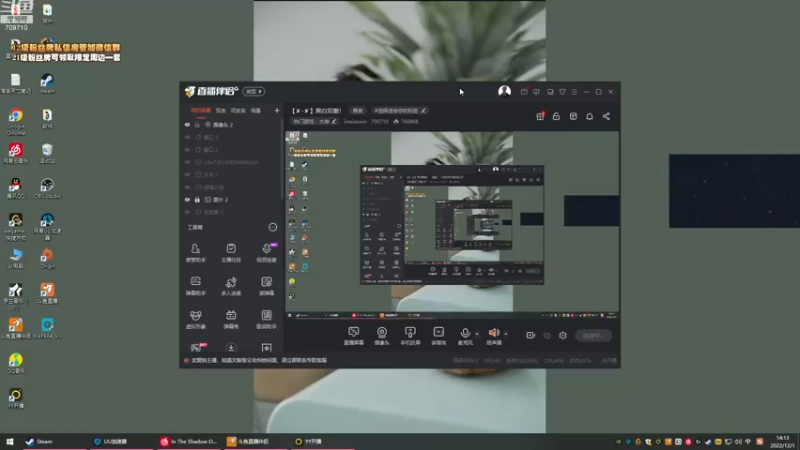Click 修改 button next to stream title

pos(358,110)
